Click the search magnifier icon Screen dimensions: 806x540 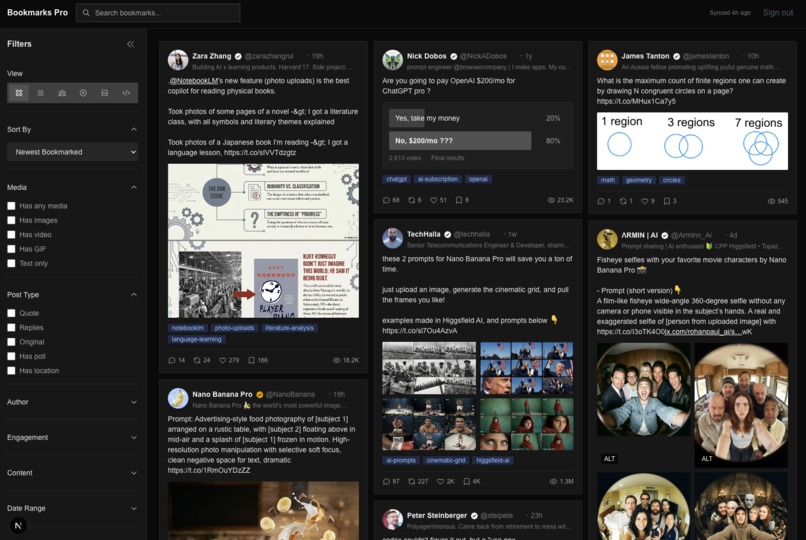86,13
